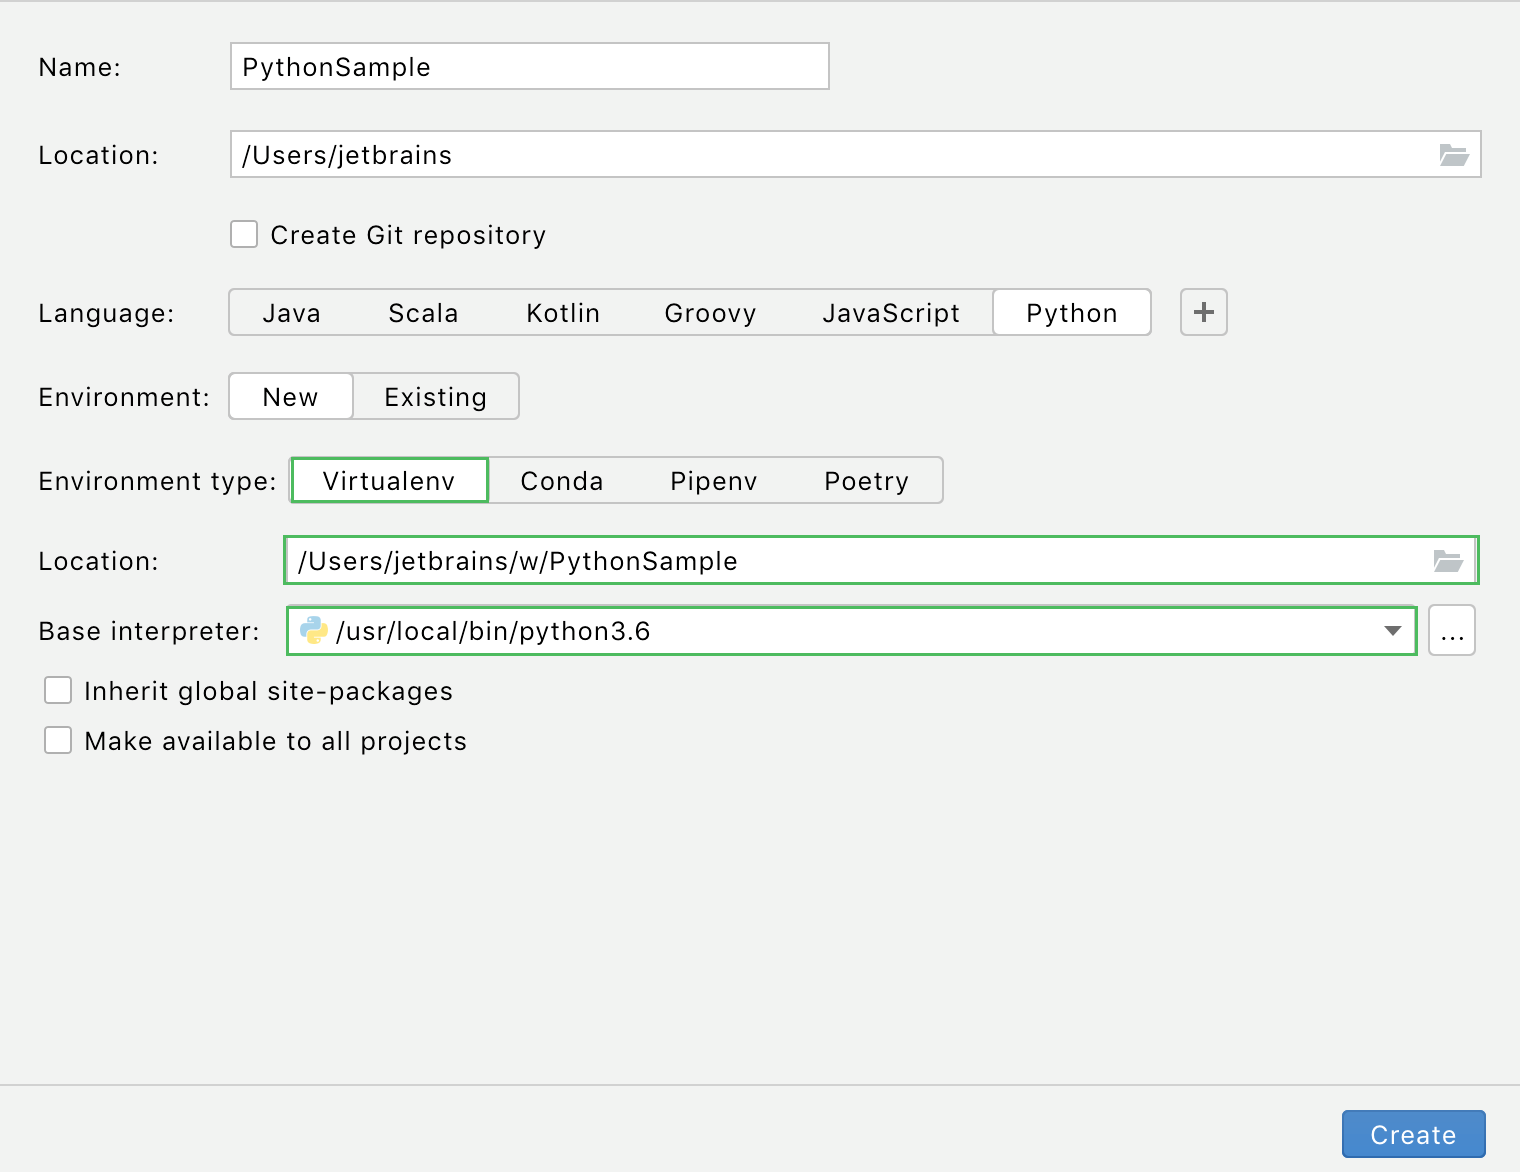Enable Make available to all projects

pos(58,740)
